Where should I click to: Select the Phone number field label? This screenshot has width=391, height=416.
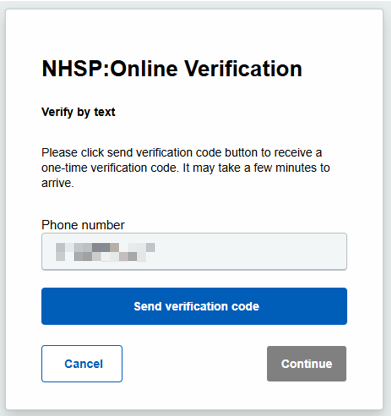pos(83,225)
